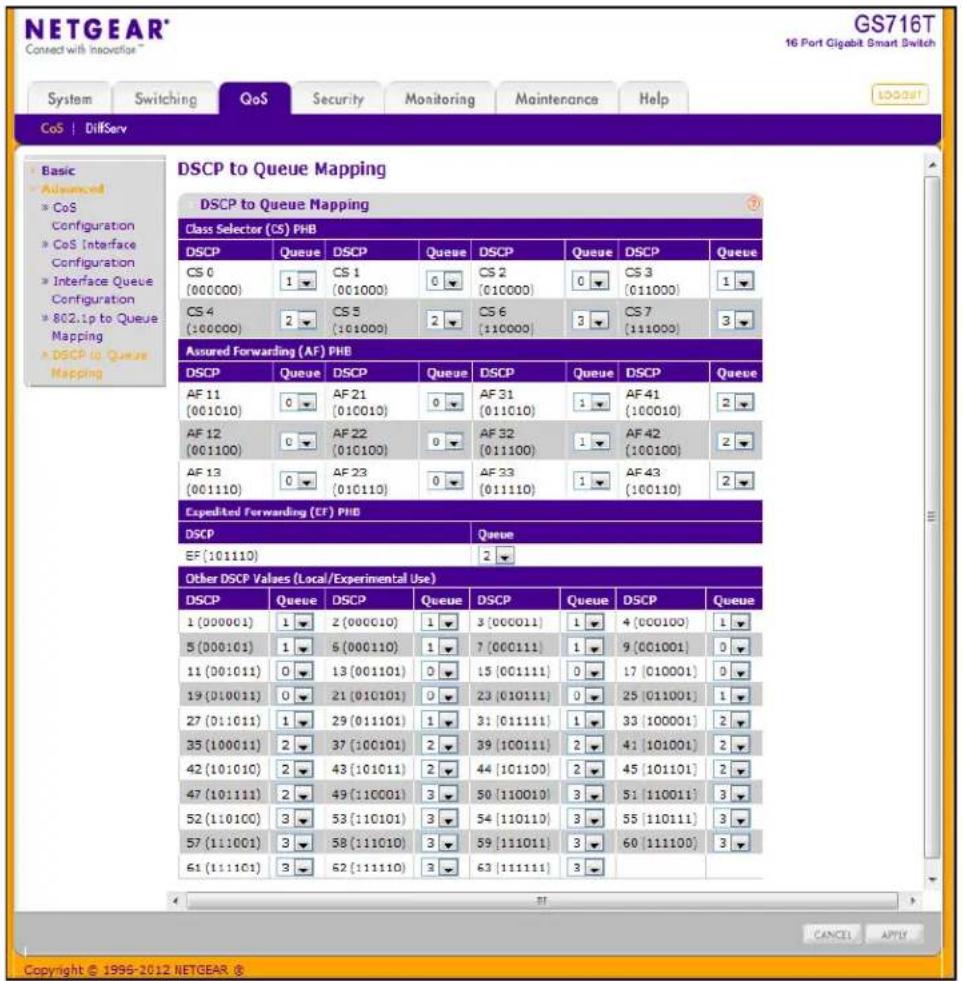Screen dimensions: 962x981
Task: Open the AF 23 queue dropdown
Action: click(445, 480)
